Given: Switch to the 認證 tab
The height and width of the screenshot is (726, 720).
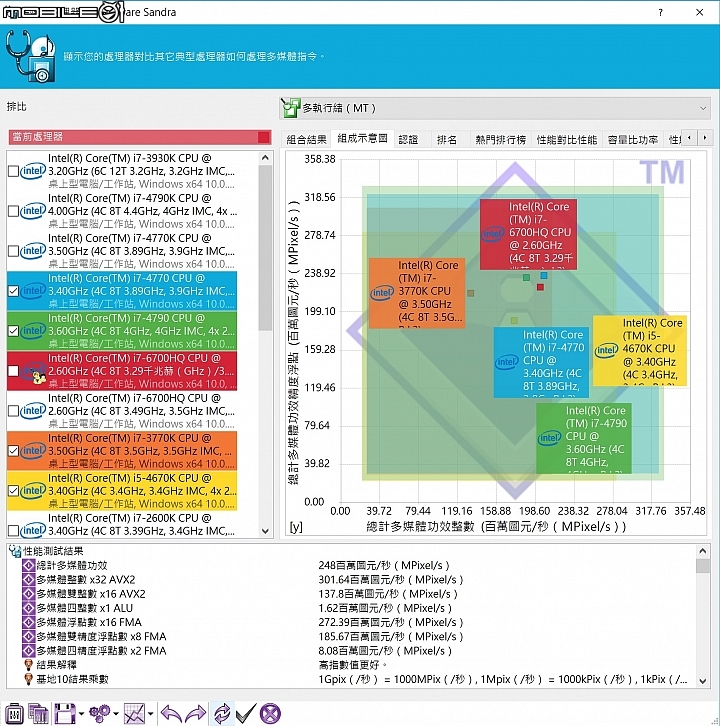Looking at the screenshot, I should click(x=408, y=139).
